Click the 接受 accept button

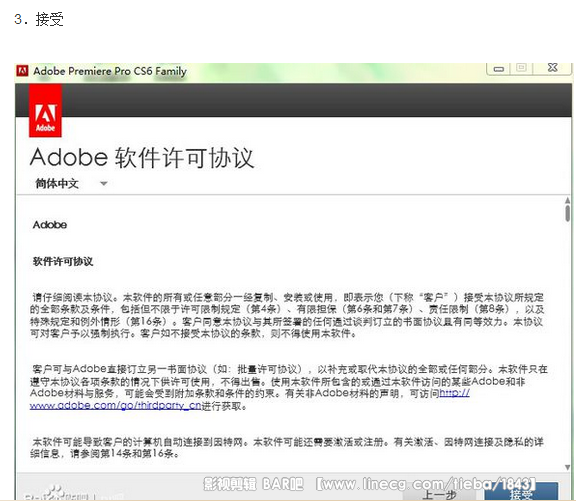pyautogui.click(x=521, y=492)
